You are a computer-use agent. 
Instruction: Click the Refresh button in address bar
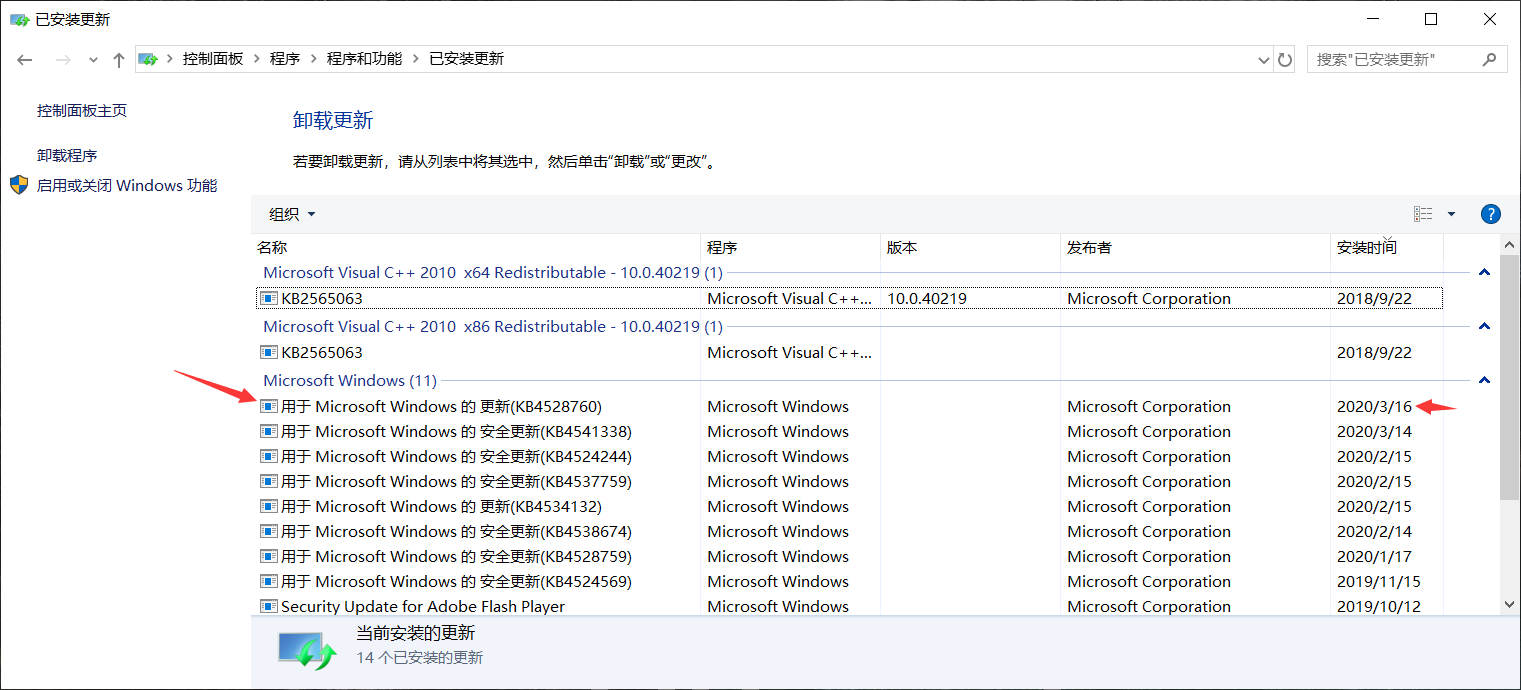pos(1285,60)
